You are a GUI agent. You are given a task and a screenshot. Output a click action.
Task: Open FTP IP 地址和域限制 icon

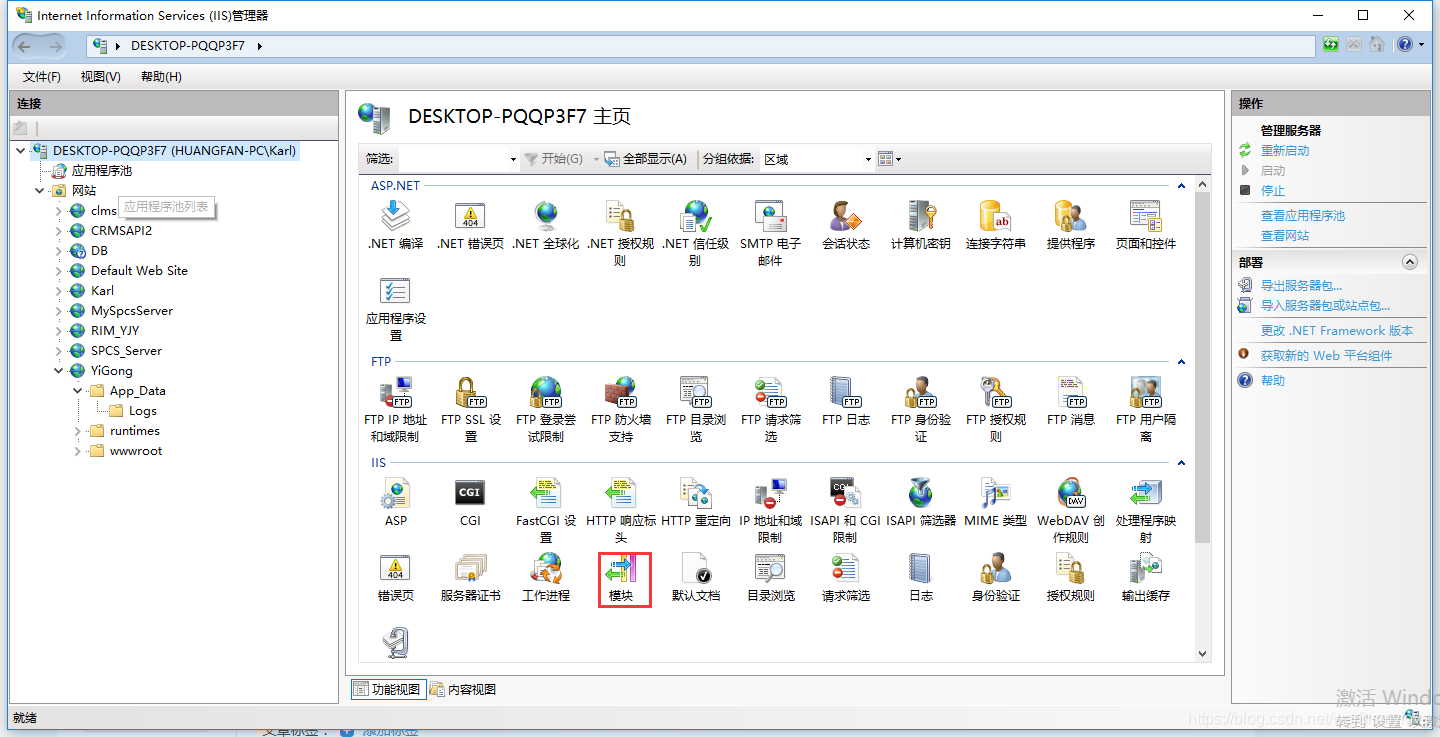click(395, 410)
